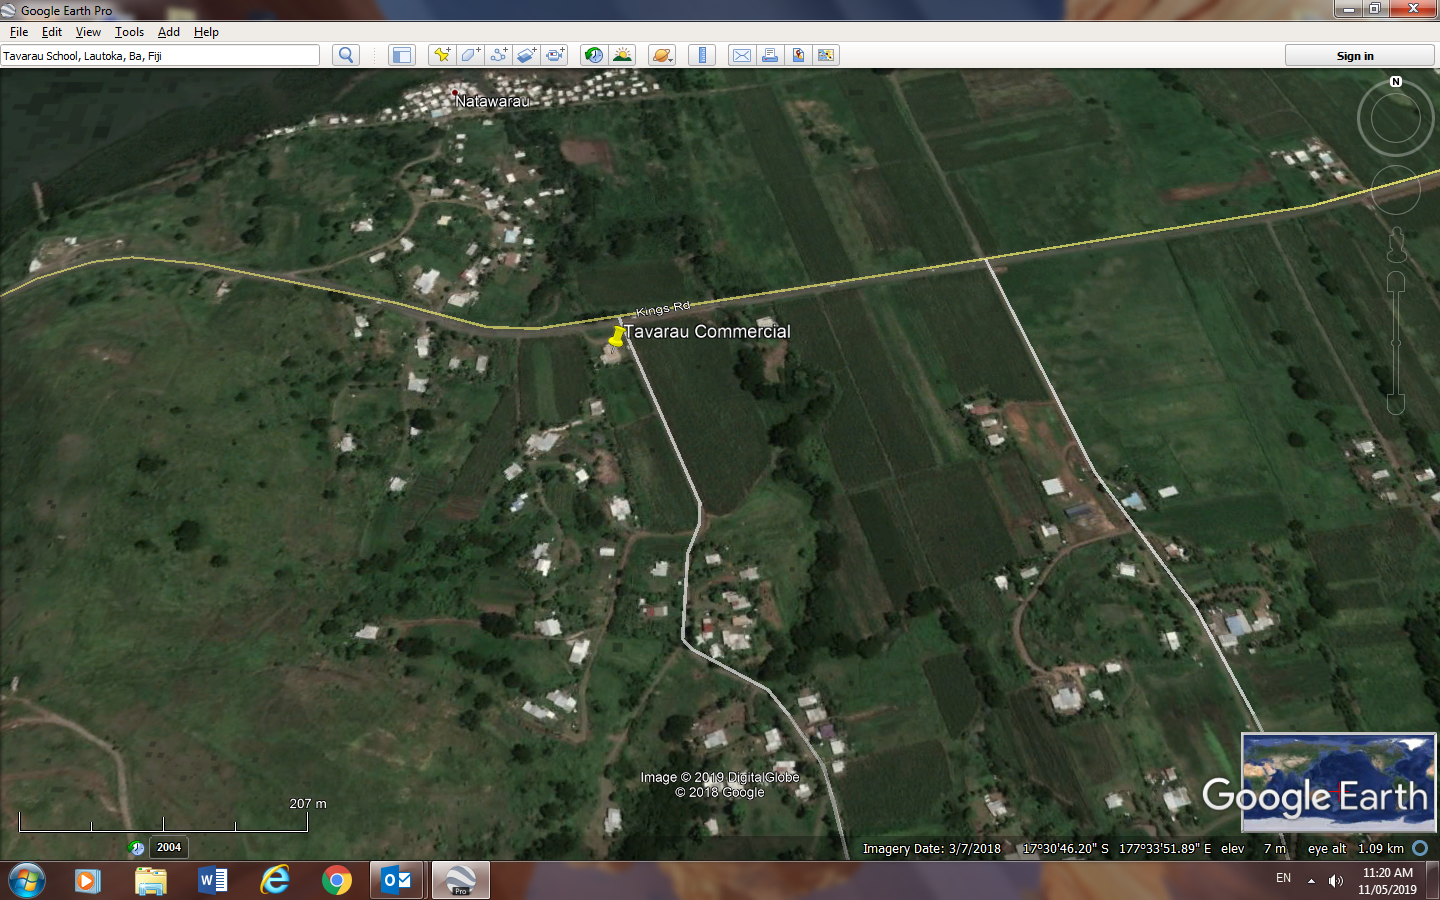This screenshot has height=900, width=1440.
Task: Toggle sunlight across the landscape
Action: [x=622, y=55]
